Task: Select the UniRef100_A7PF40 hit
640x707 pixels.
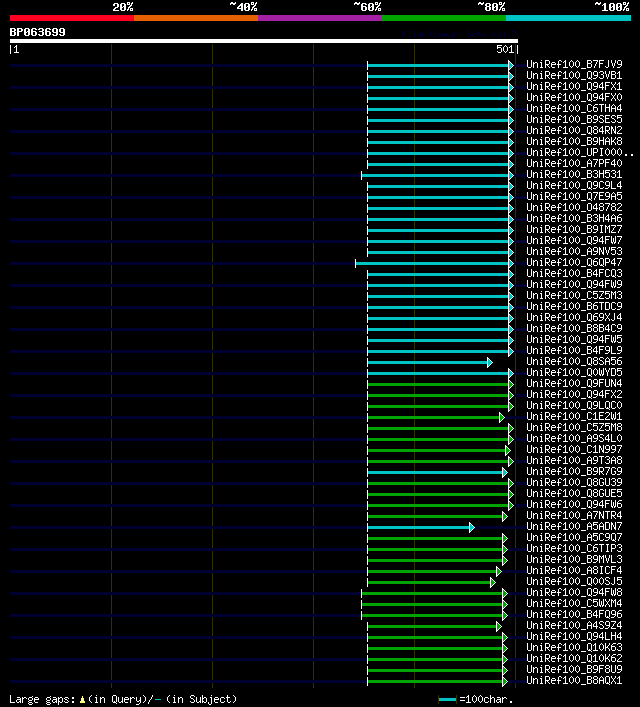Action: click(574, 164)
